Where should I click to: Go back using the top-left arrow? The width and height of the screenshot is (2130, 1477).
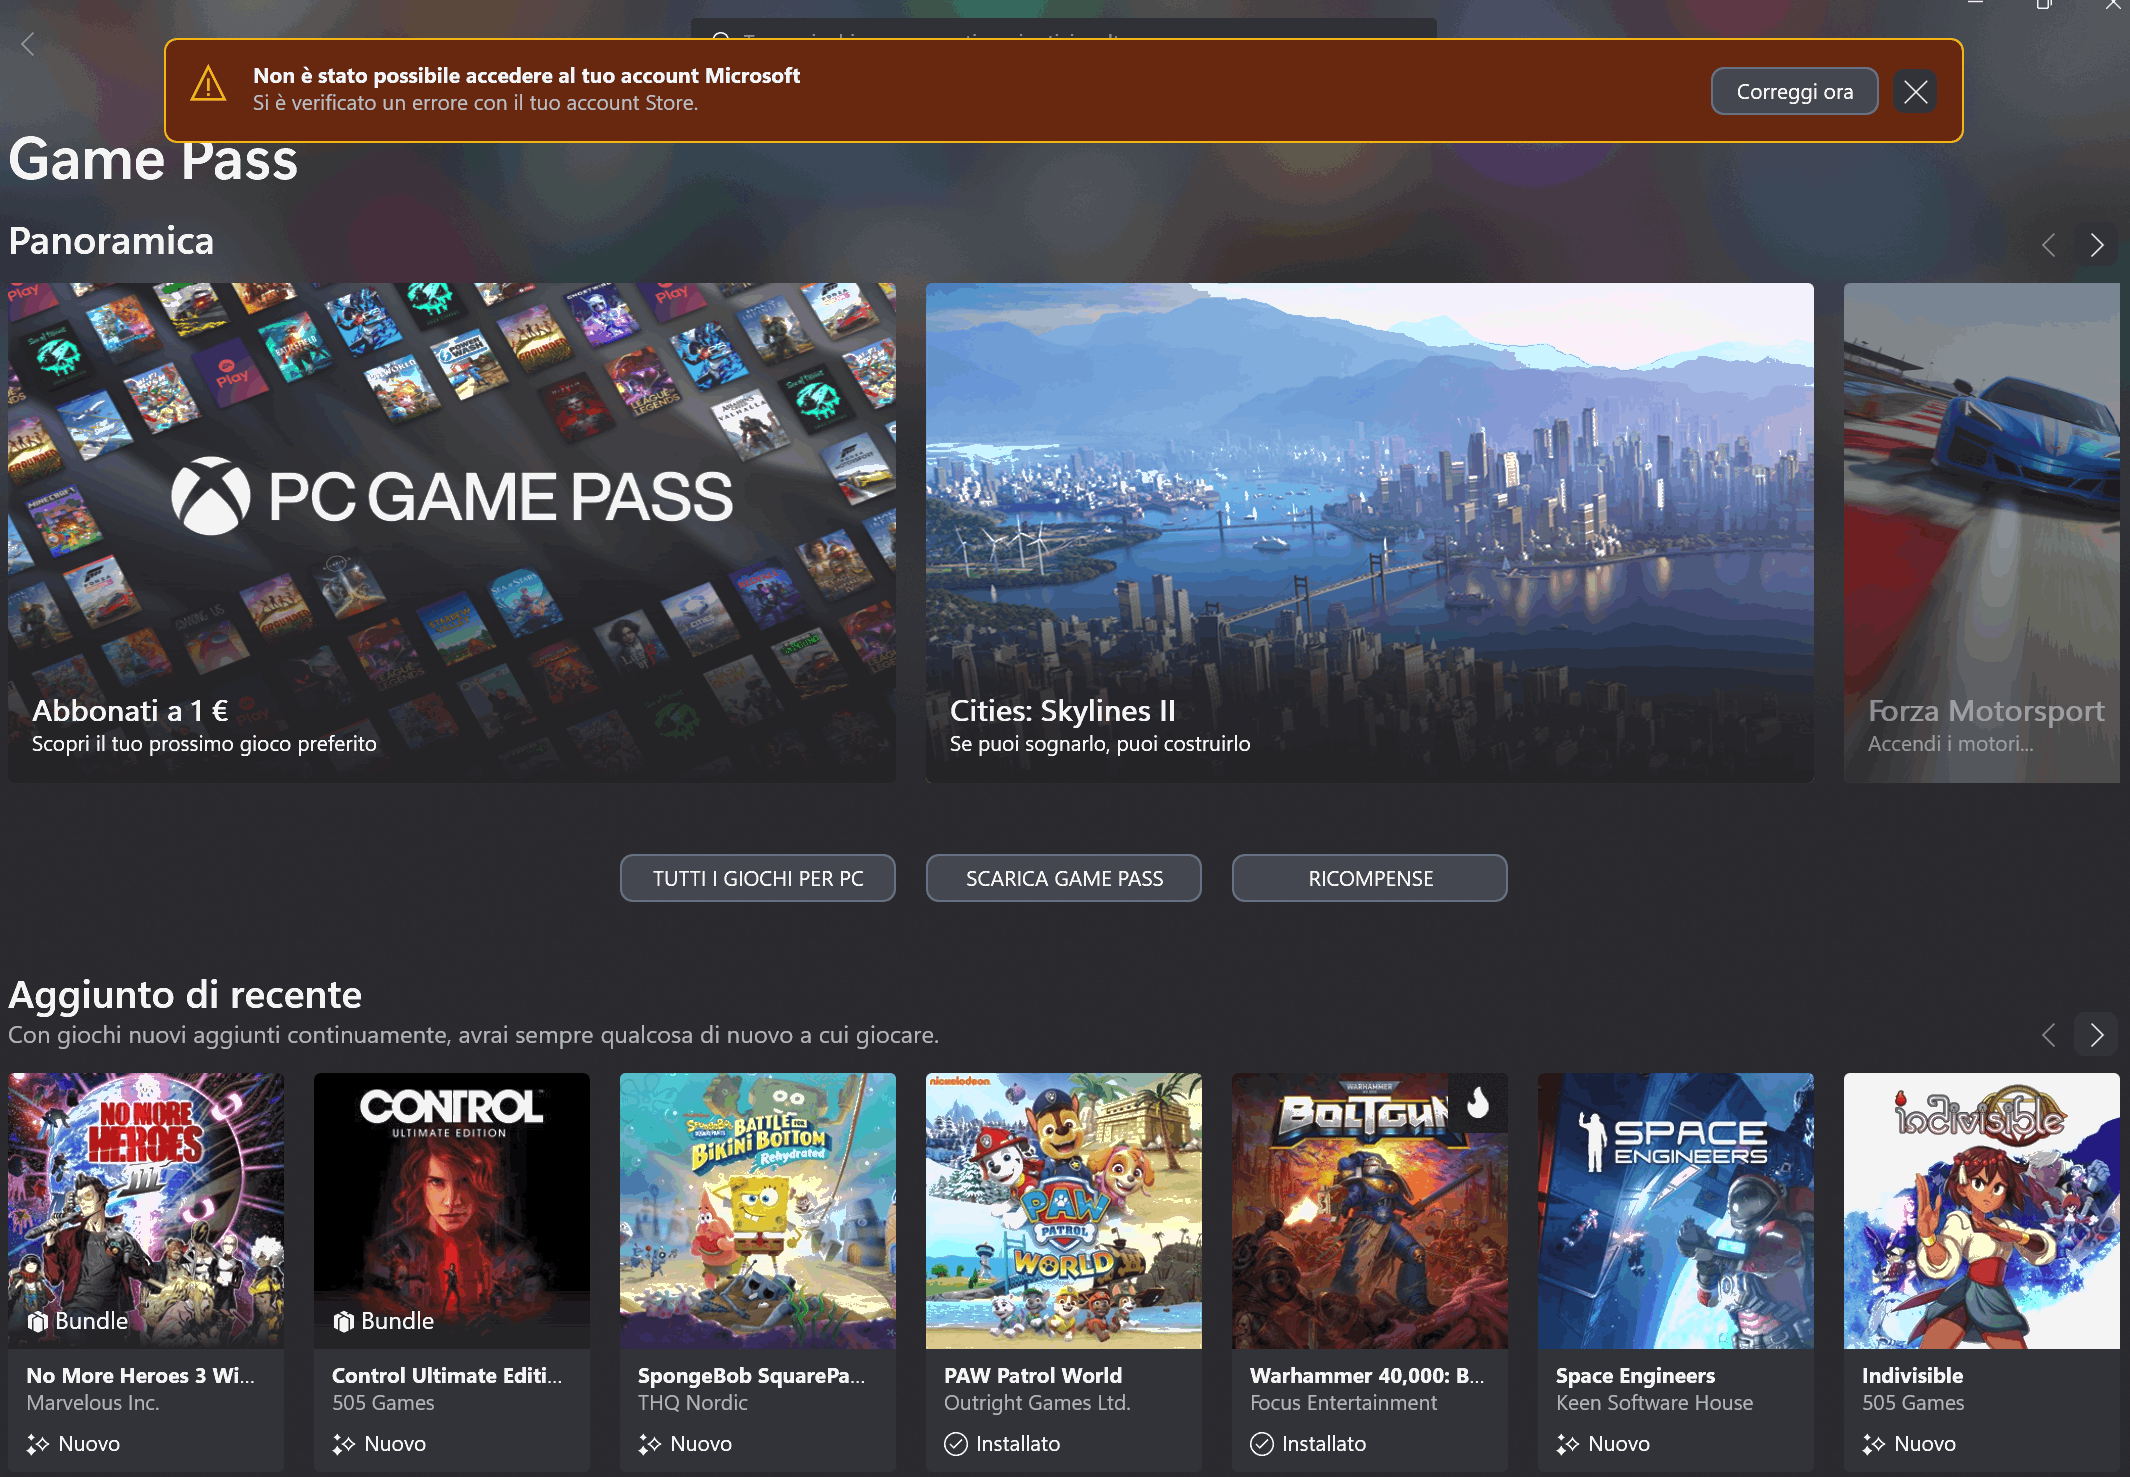coord(28,44)
